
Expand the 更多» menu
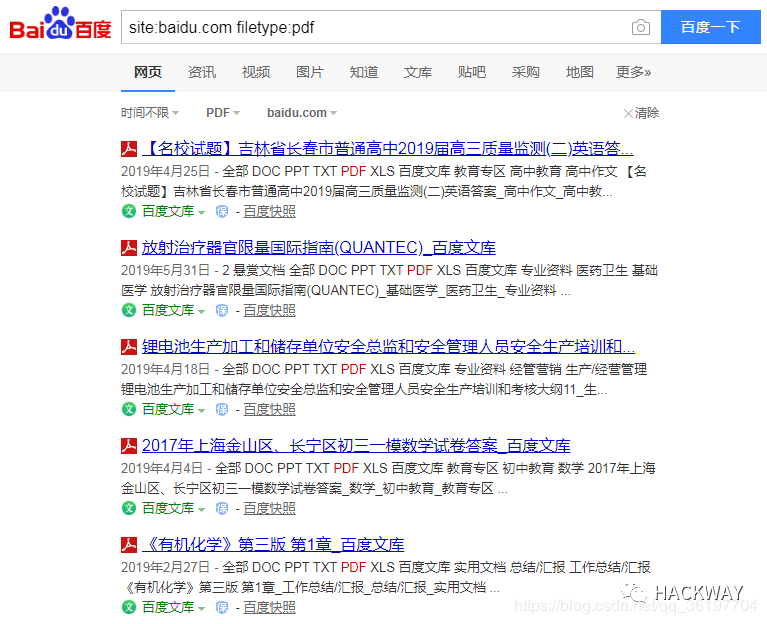pos(633,72)
